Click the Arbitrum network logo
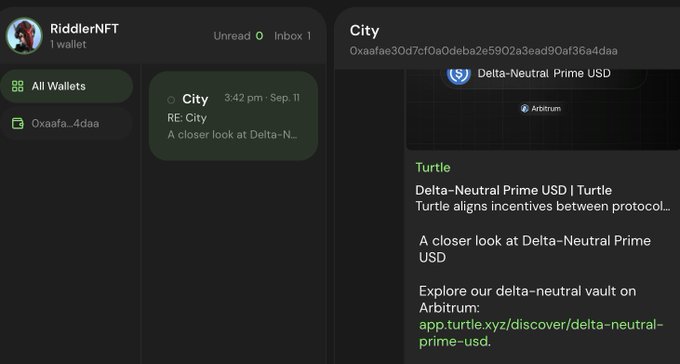This screenshot has height=364, width=680. click(x=525, y=108)
